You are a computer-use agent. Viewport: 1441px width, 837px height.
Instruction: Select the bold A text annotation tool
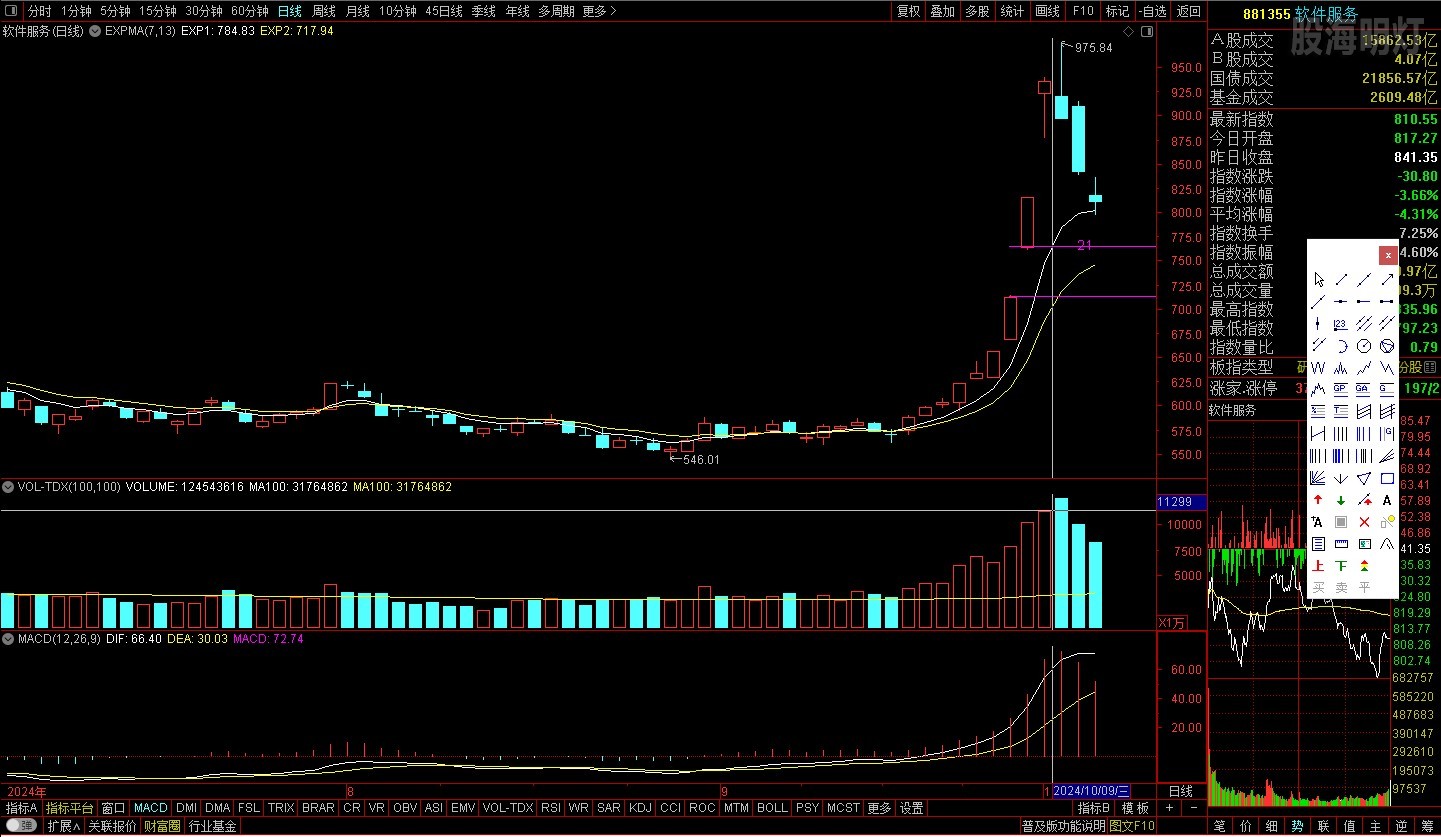pos(1387,500)
